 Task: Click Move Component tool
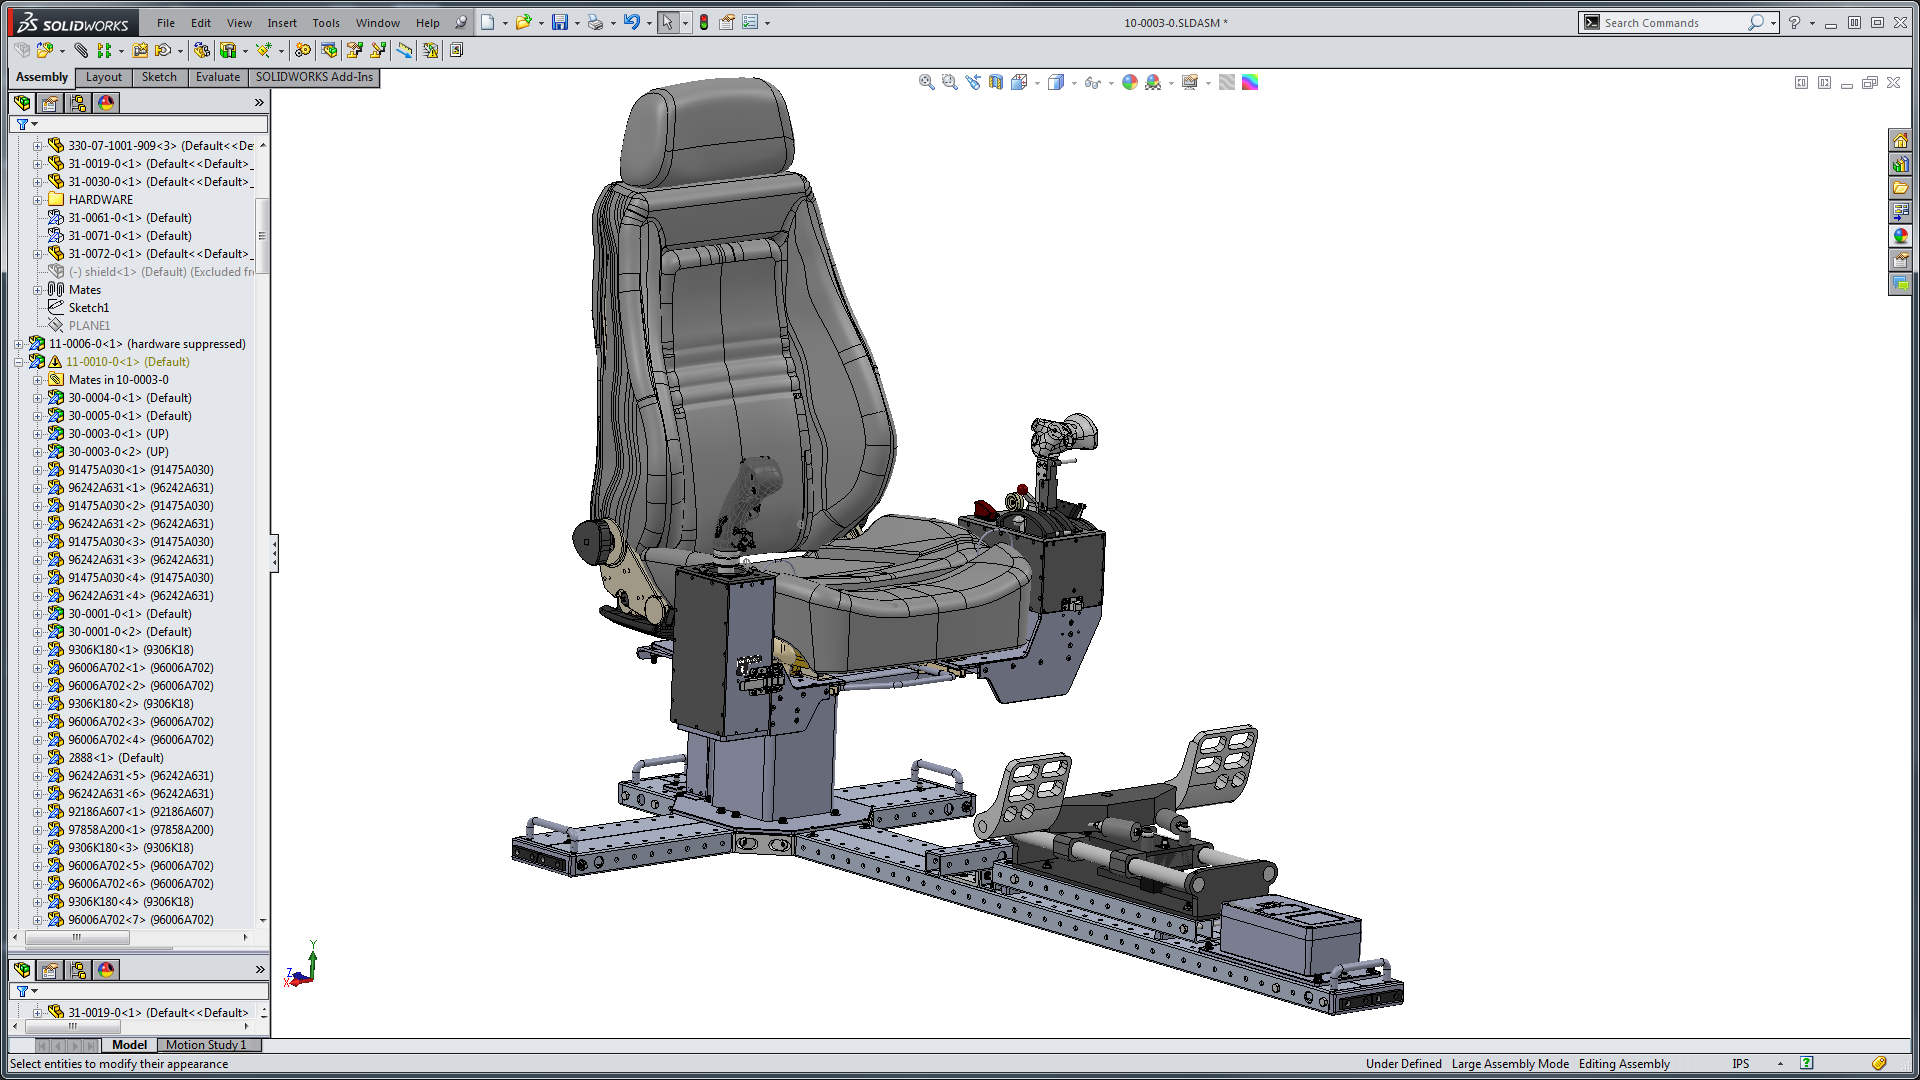163,50
